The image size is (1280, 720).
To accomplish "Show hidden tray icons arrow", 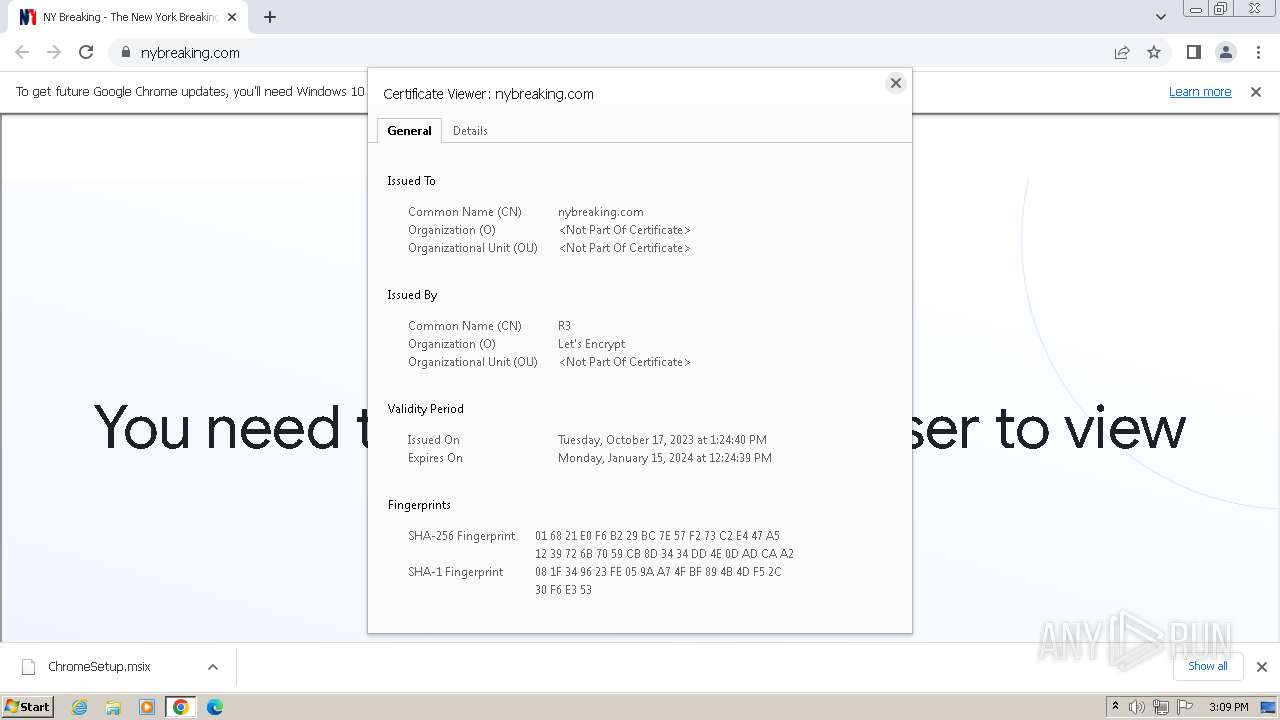I will coord(1115,707).
